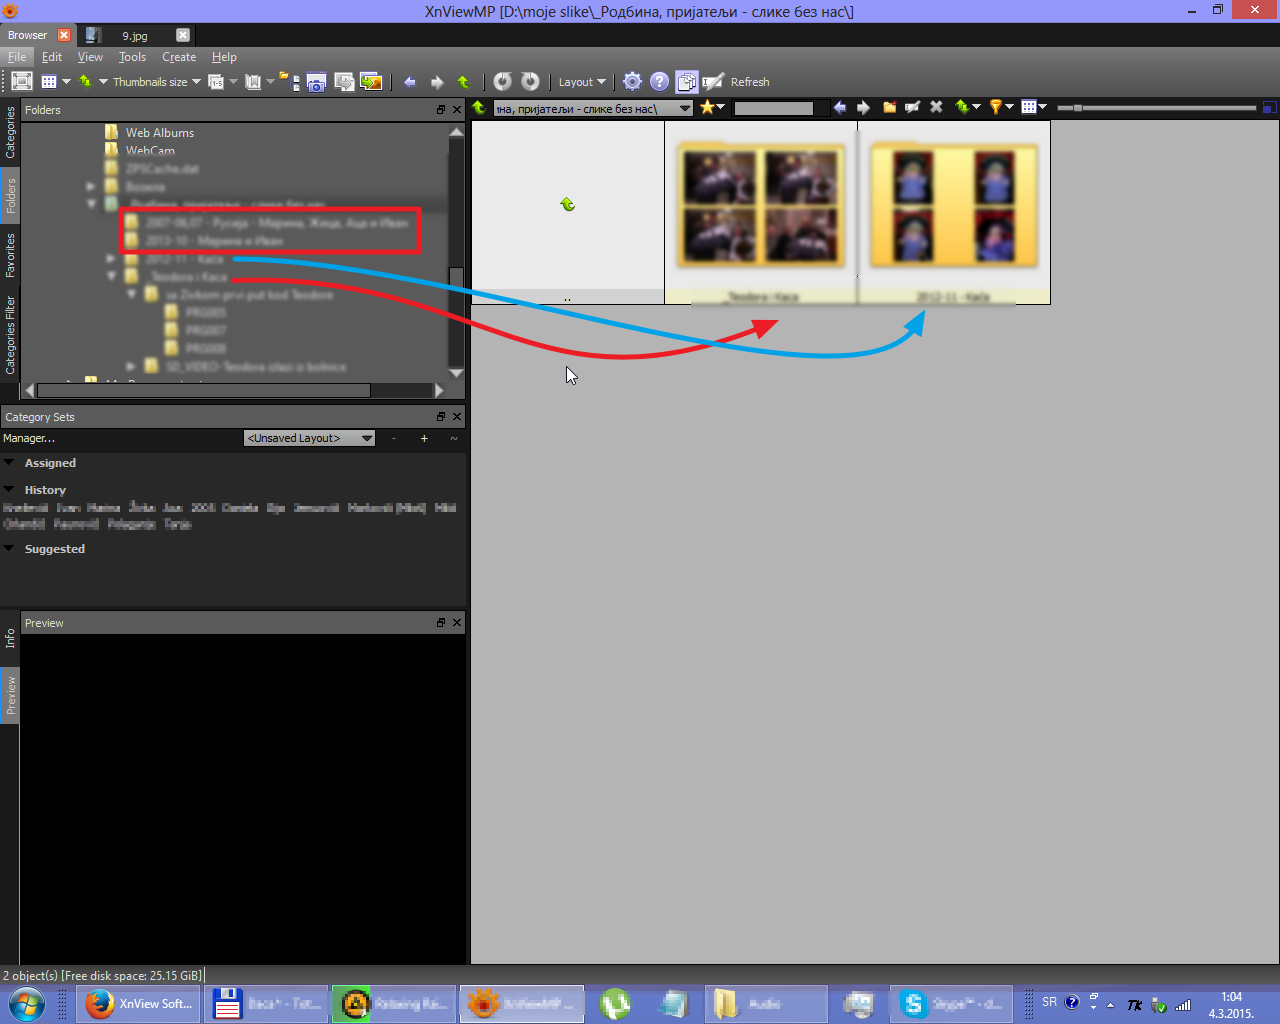Image resolution: width=1280 pixels, height=1024 pixels.
Task: Close the Folders panel
Action: (x=457, y=110)
